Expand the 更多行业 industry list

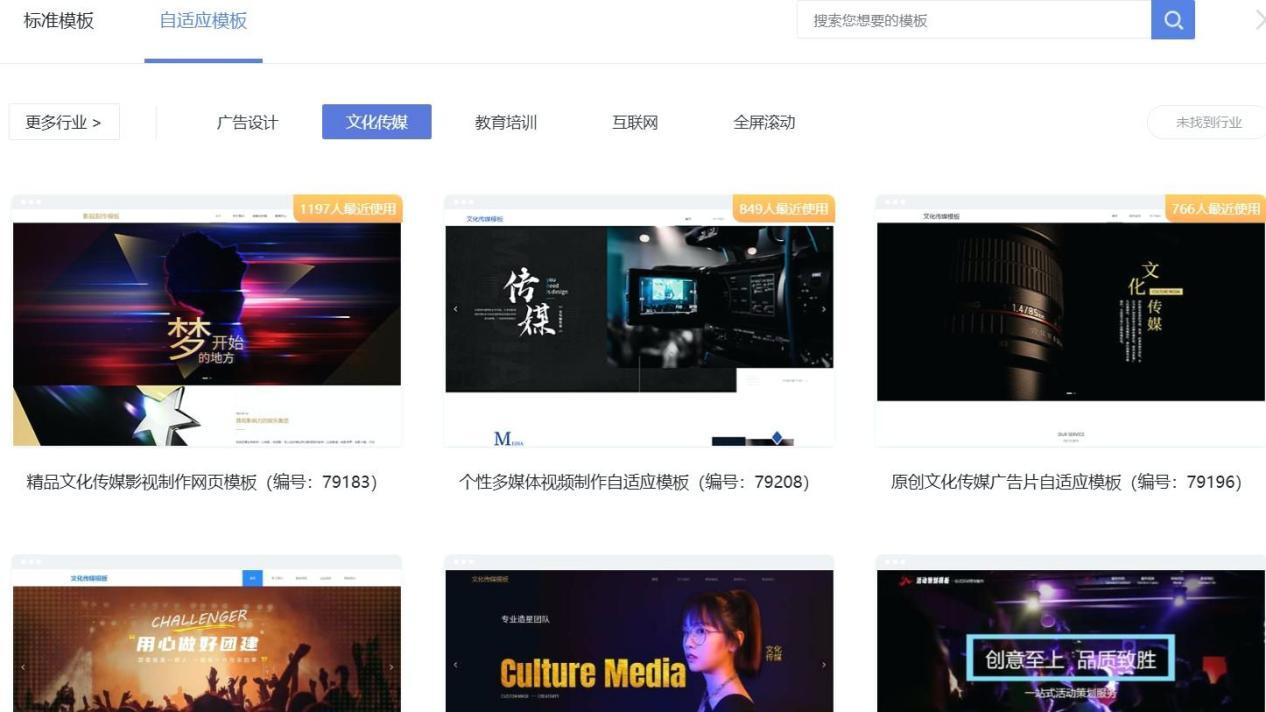63,121
